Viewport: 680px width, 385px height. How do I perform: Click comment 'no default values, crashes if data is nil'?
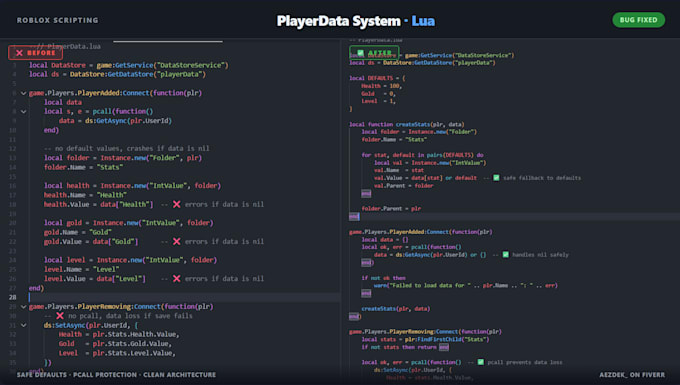[x=127, y=148]
